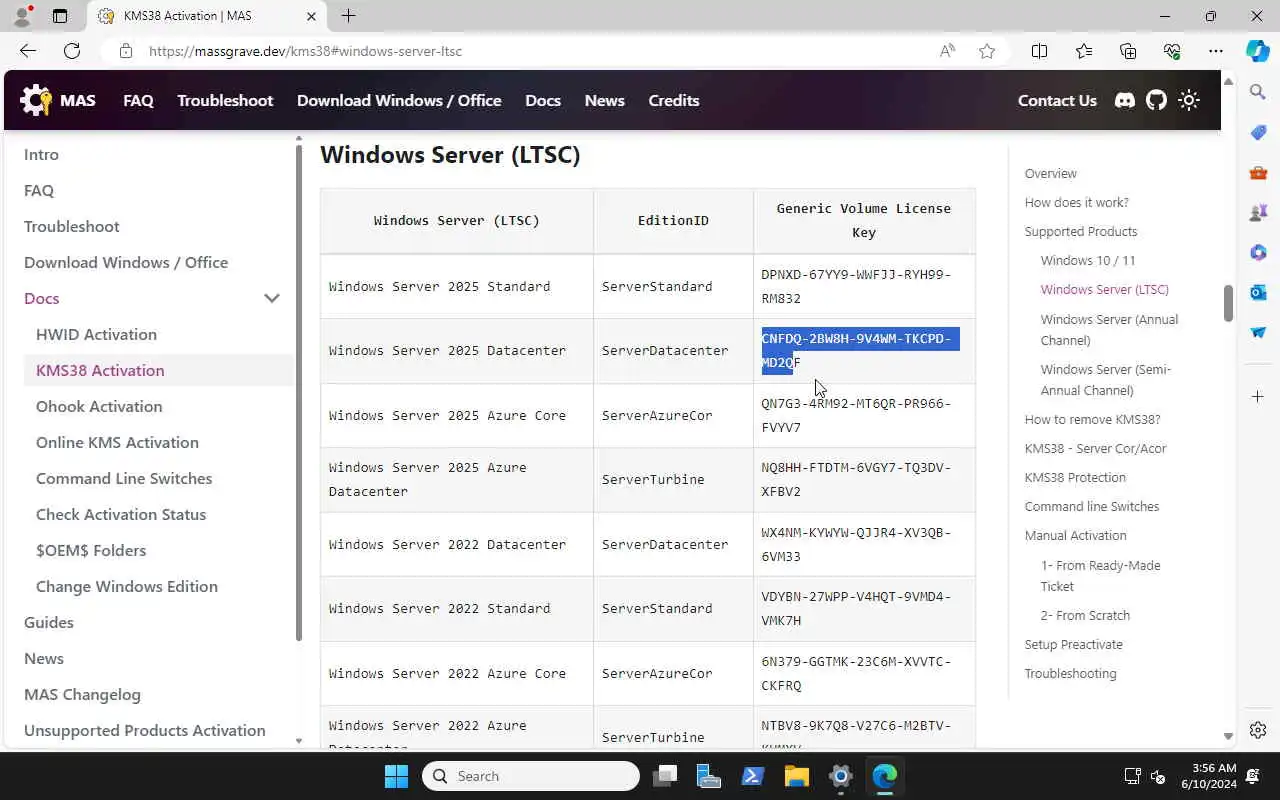Open the Tab actions menu icon
This screenshot has width=1280, height=800.
[x=60, y=16]
